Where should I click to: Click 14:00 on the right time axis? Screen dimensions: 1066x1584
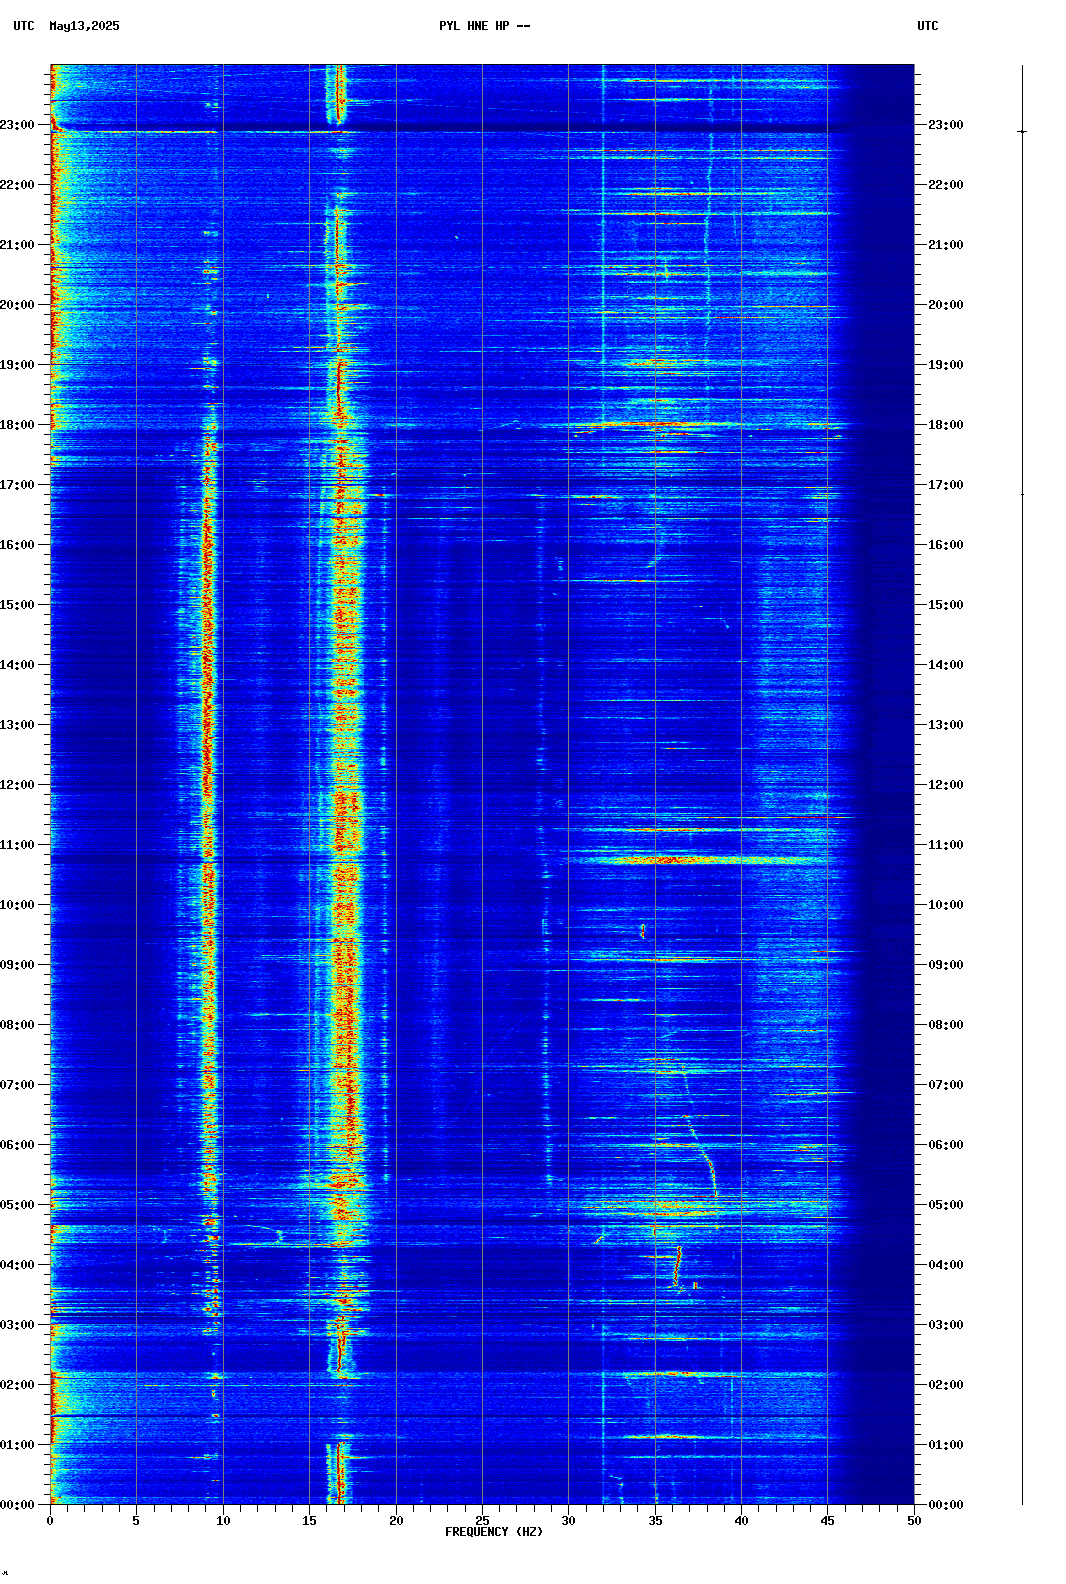[946, 665]
